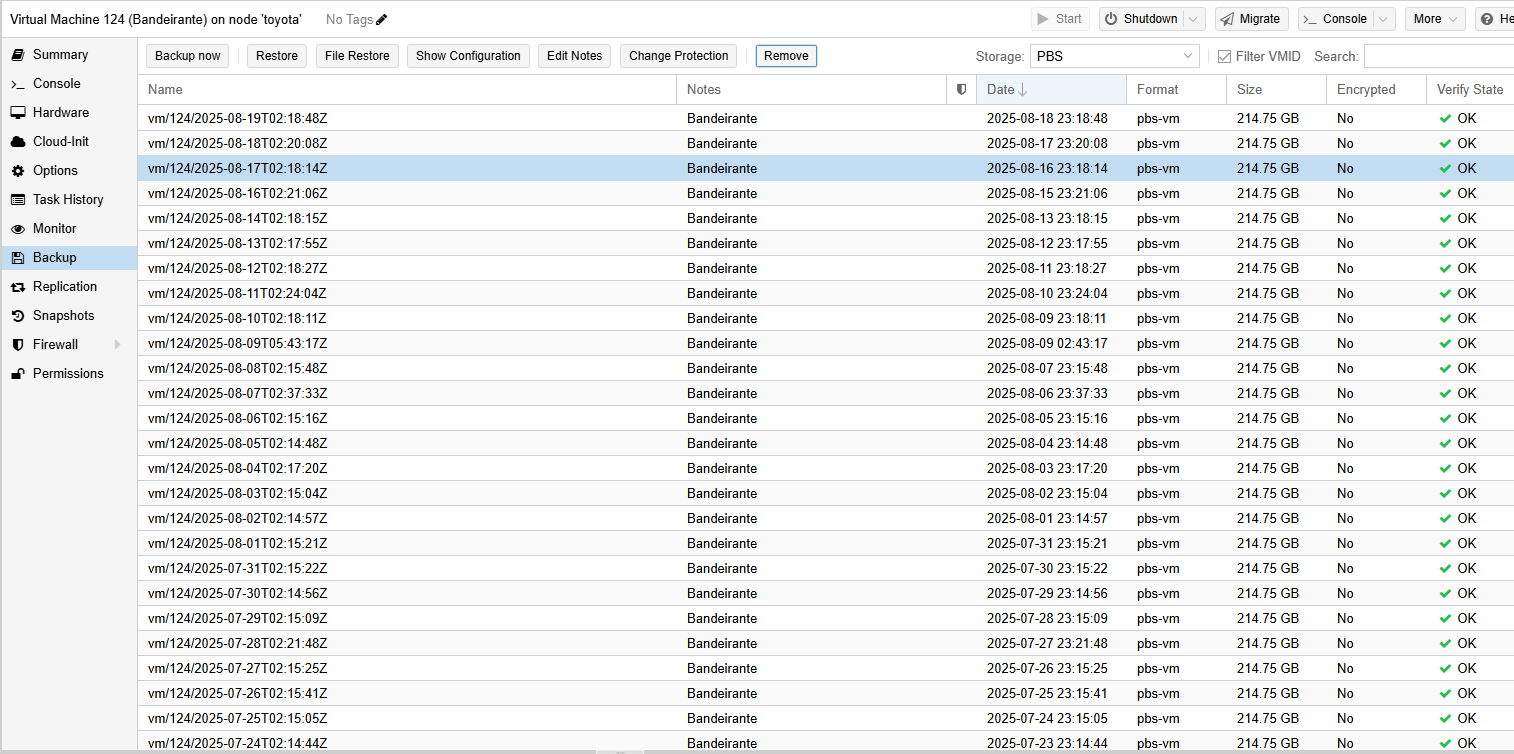Image resolution: width=1514 pixels, height=754 pixels.
Task: Open the Task History tab
Action: [67, 199]
